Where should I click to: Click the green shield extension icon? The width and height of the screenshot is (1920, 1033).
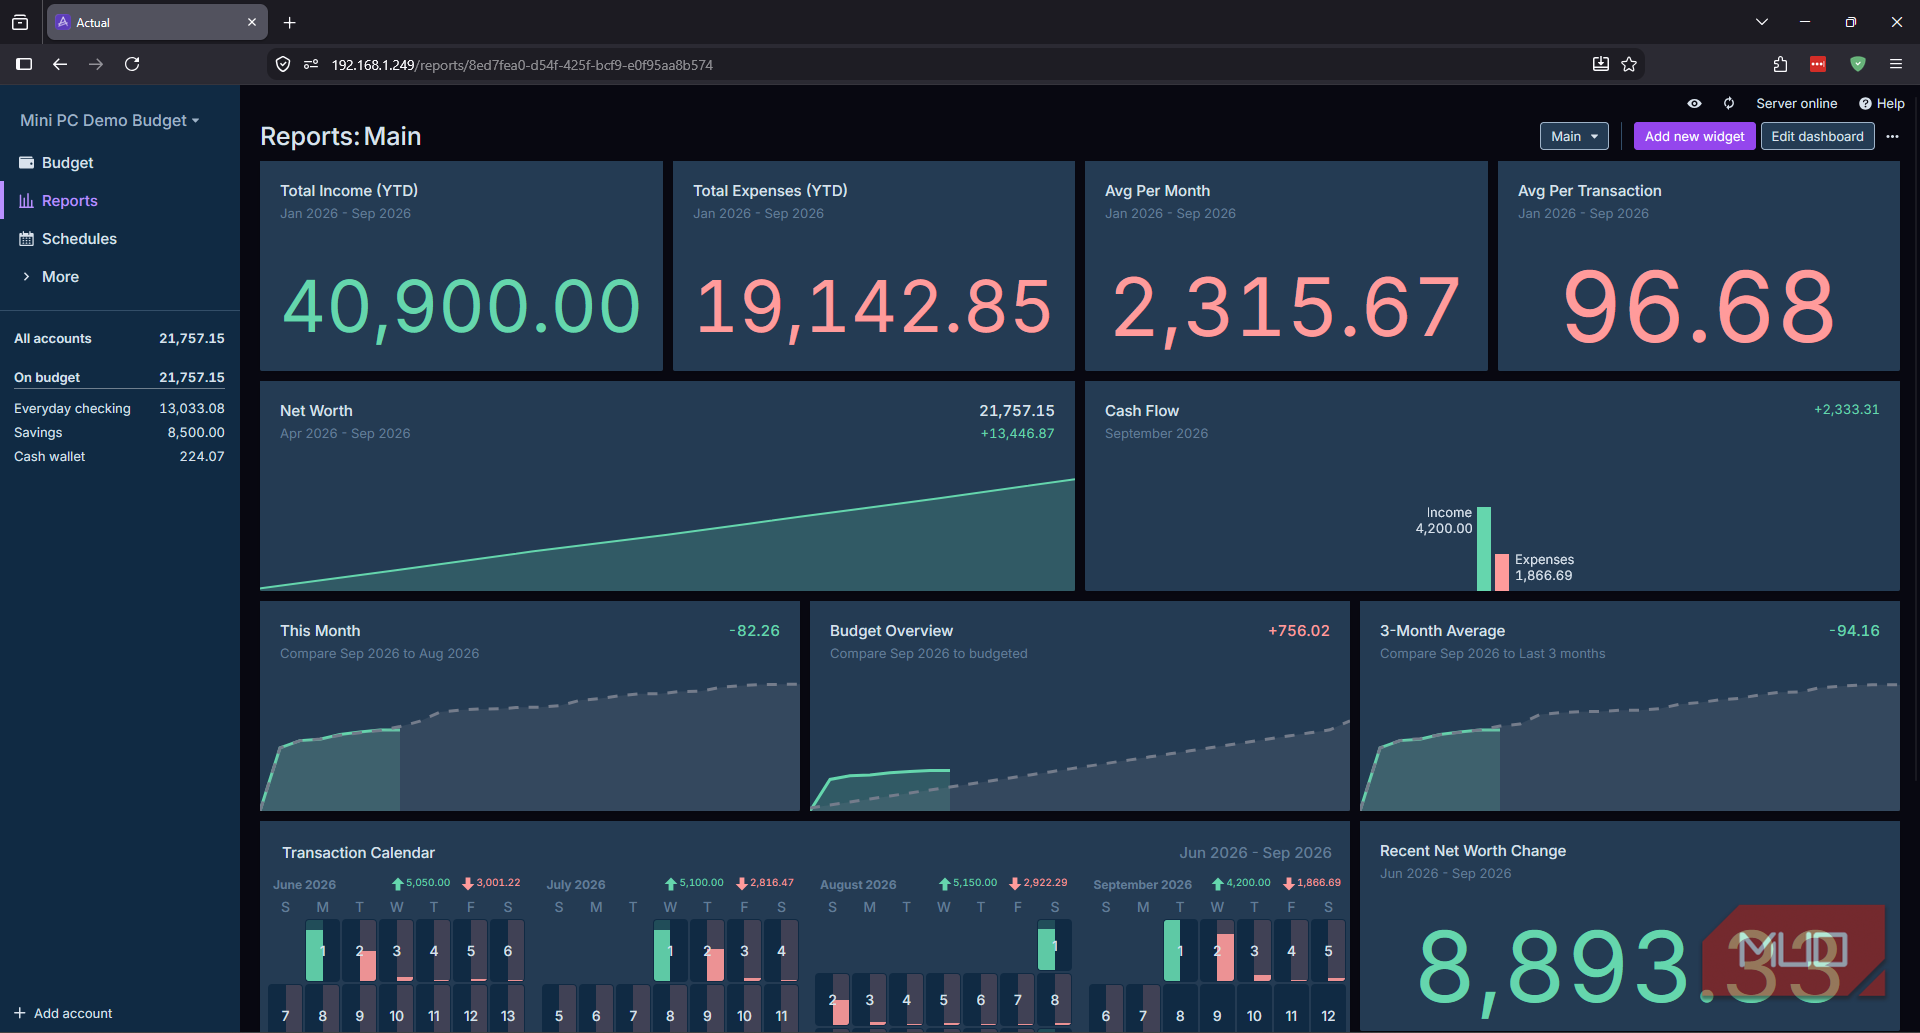click(x=1858, y=64)
